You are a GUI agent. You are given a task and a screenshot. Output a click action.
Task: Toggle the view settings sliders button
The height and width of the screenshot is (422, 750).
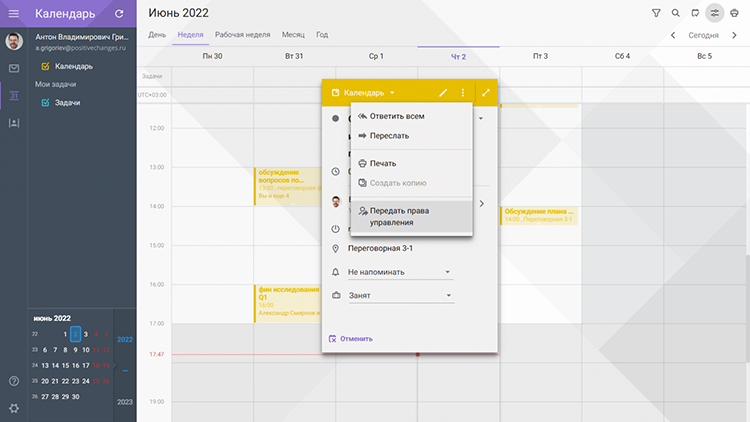714,13
